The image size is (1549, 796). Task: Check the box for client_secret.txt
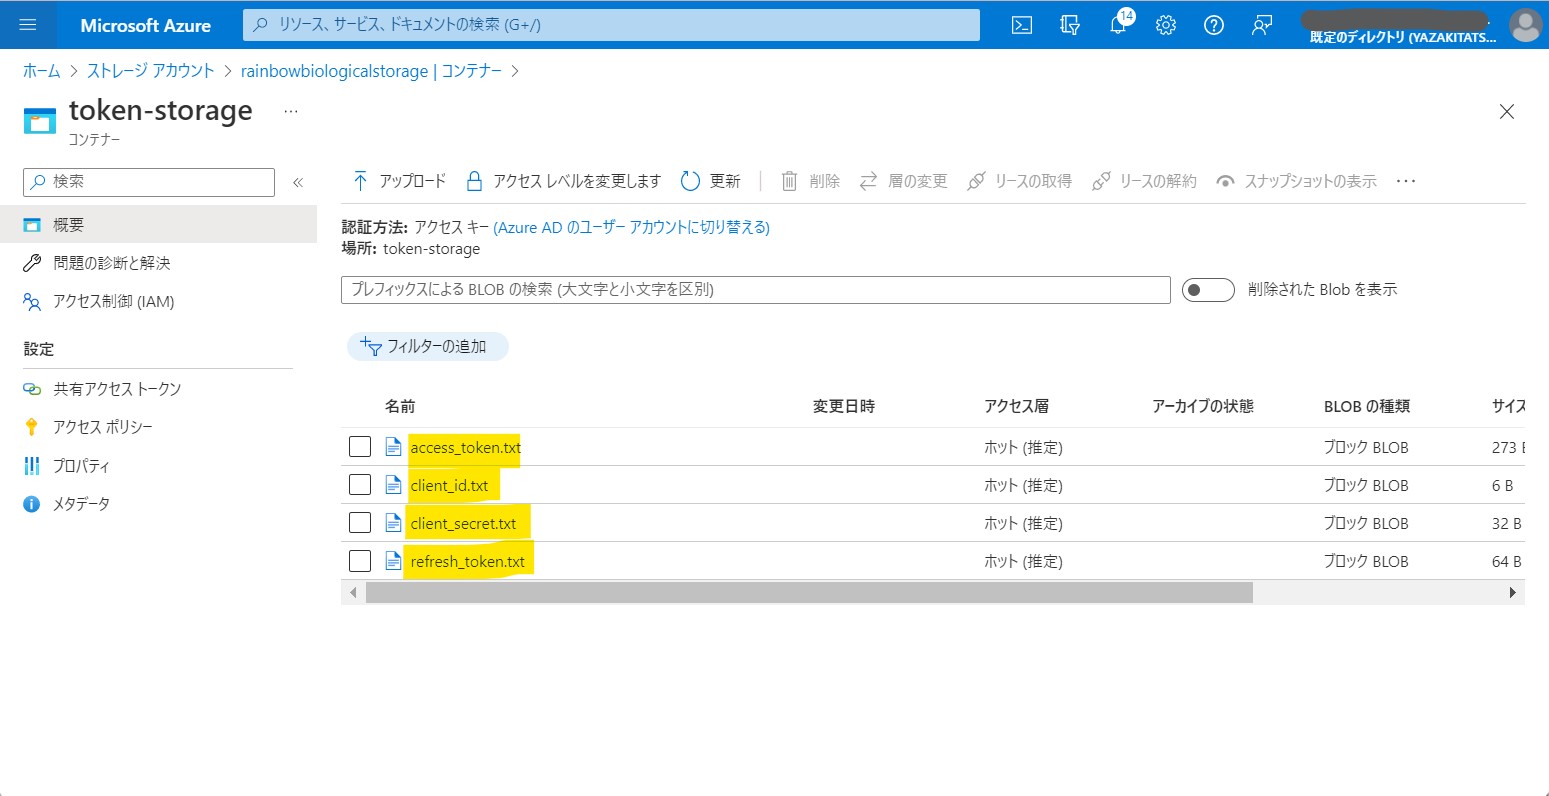coord(360,523)
